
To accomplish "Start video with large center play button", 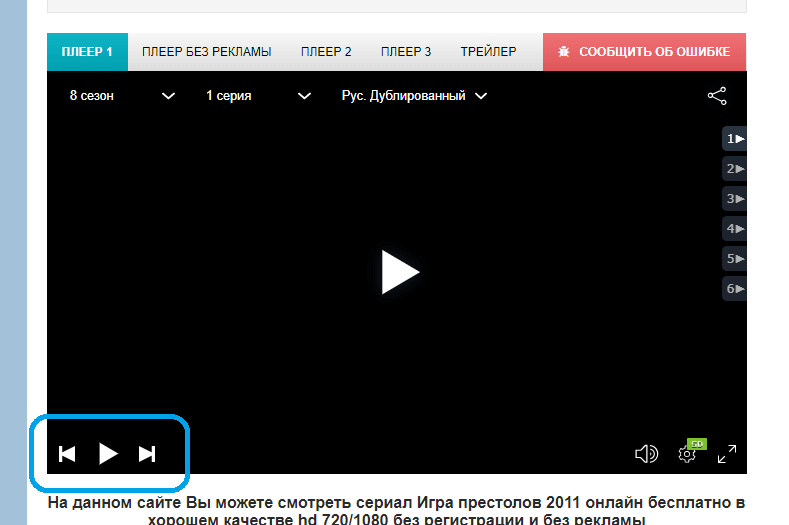I will [x=399, y=272].
